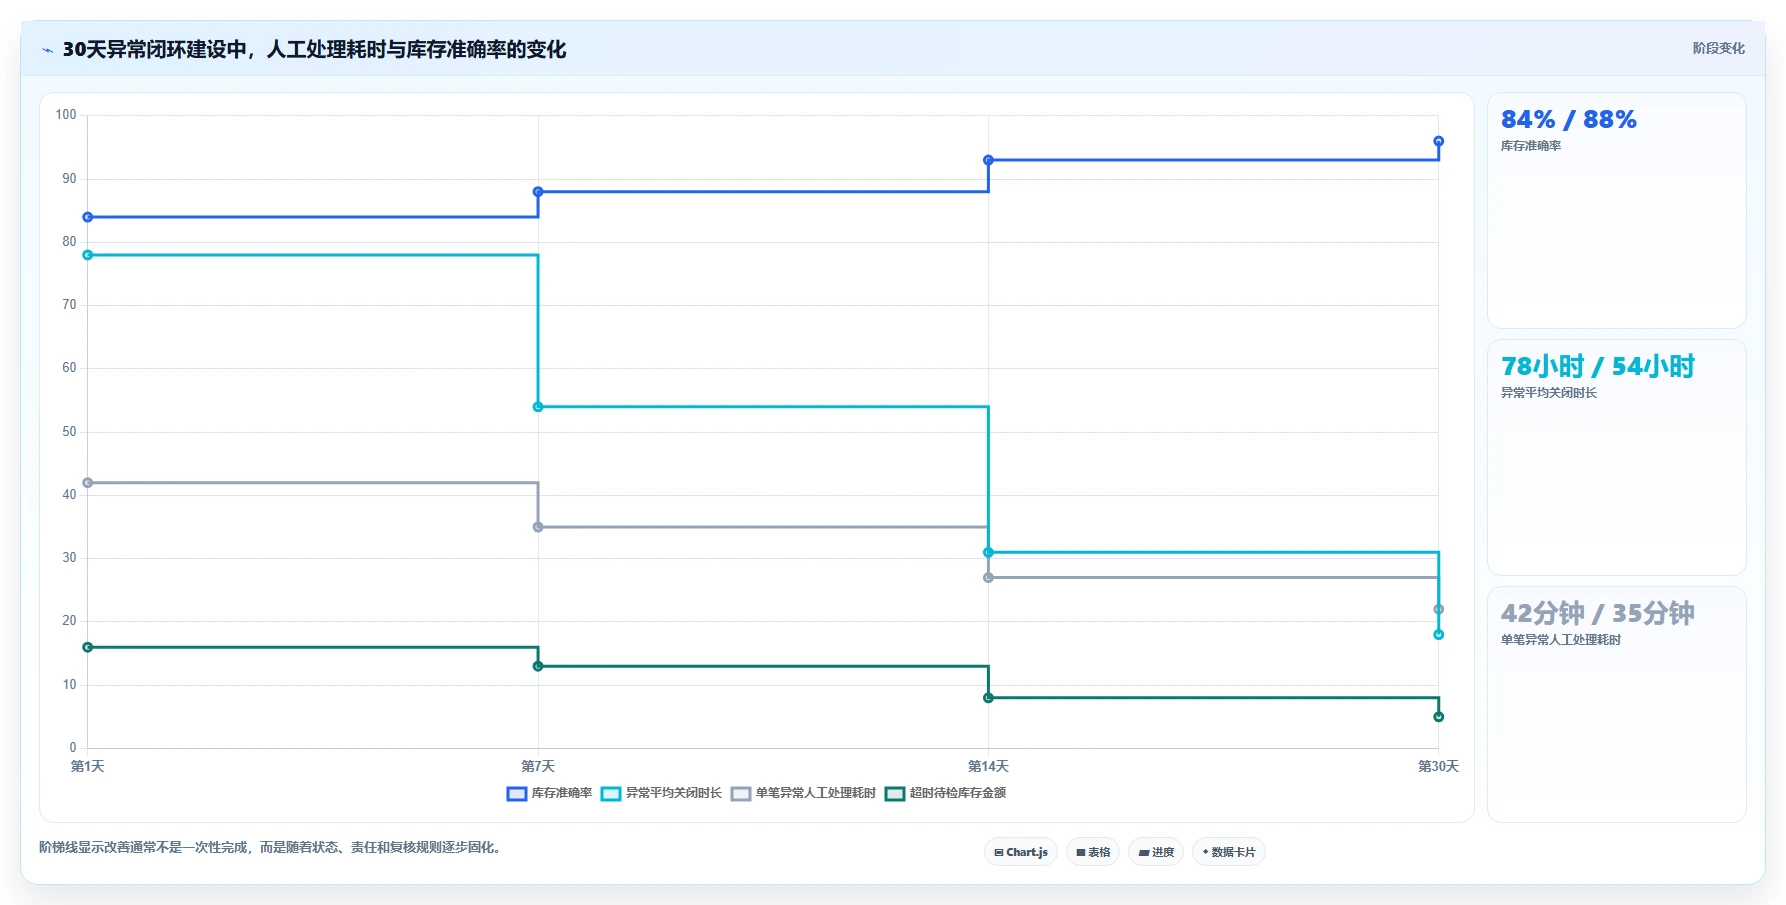The image size is (1786, 905).
Task: Select the gray data point at 第14天 (27)
Action: click(x=988, y=578)
